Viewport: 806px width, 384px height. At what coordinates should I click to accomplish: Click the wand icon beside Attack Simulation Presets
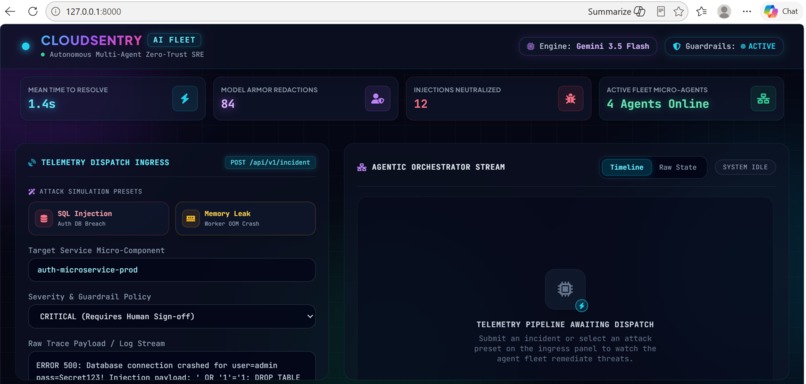[x=32, y=192]
